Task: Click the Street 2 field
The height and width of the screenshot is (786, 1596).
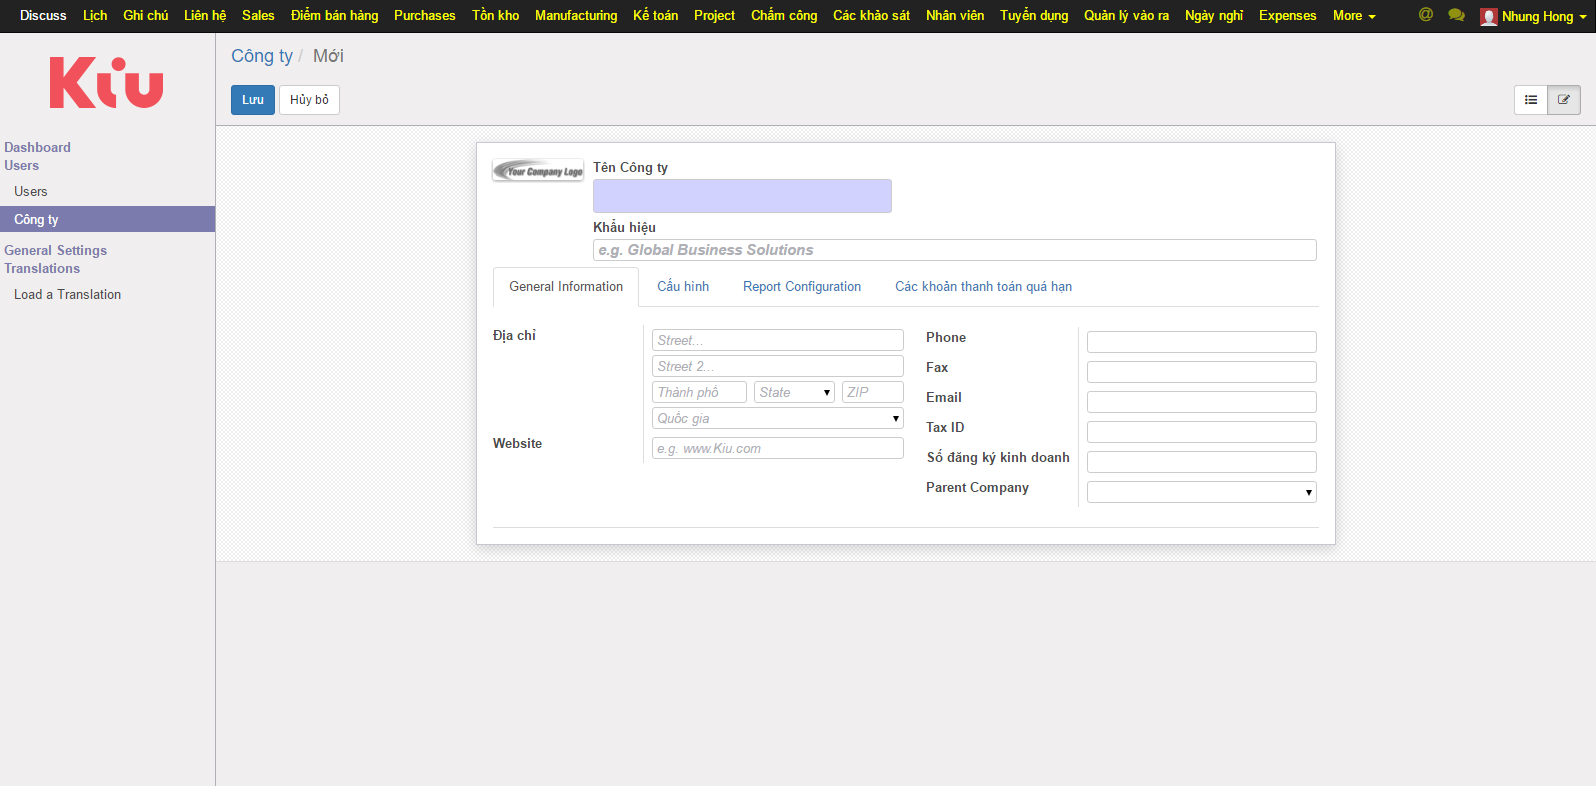Action: pos(778,366)
